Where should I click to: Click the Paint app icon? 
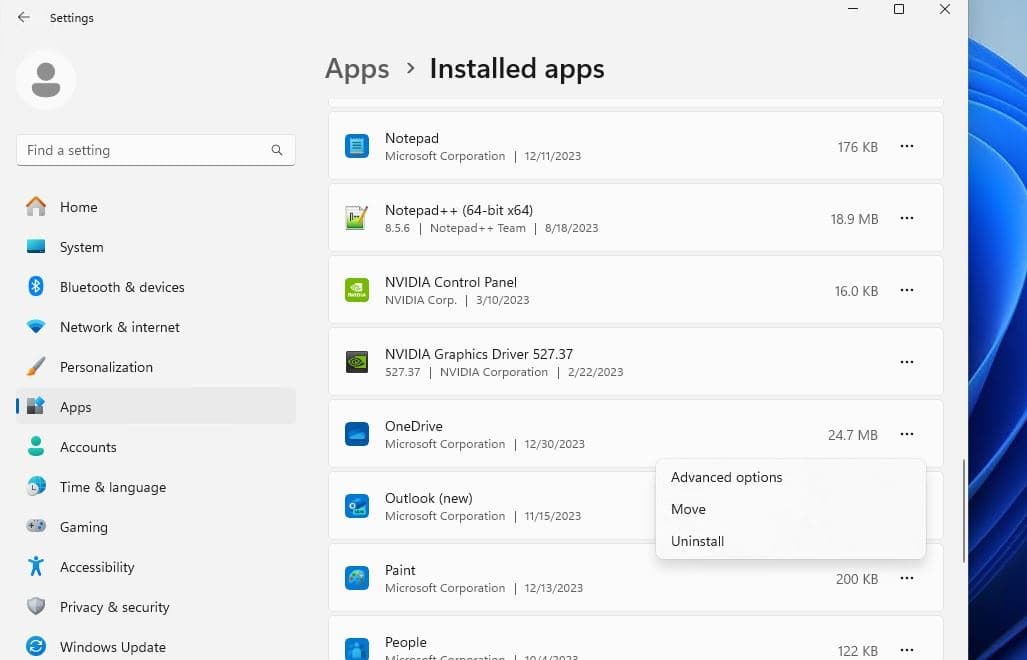pos(357,578)
